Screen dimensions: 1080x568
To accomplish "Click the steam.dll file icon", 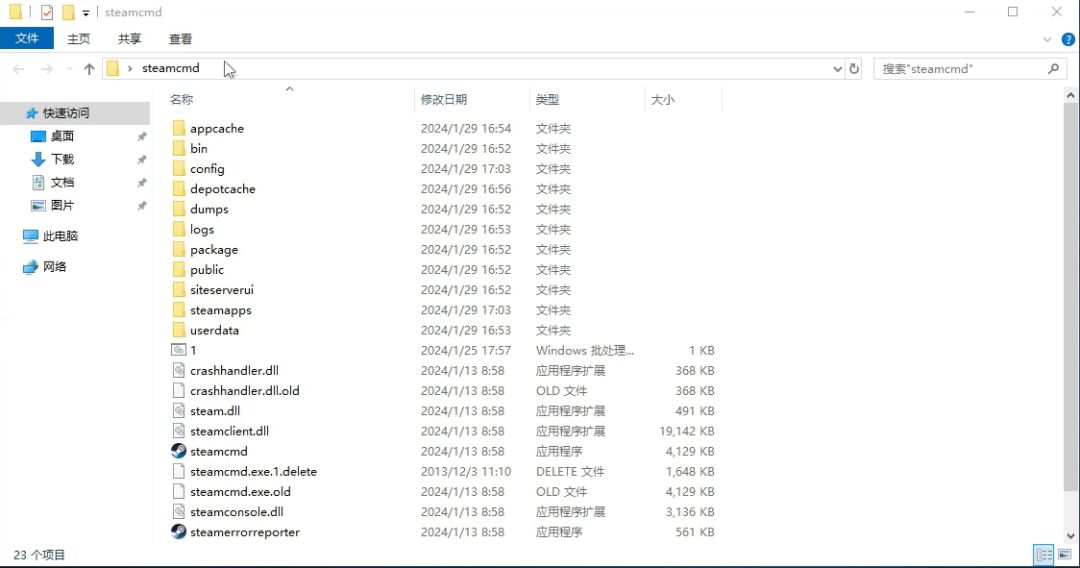I will 179,411.
